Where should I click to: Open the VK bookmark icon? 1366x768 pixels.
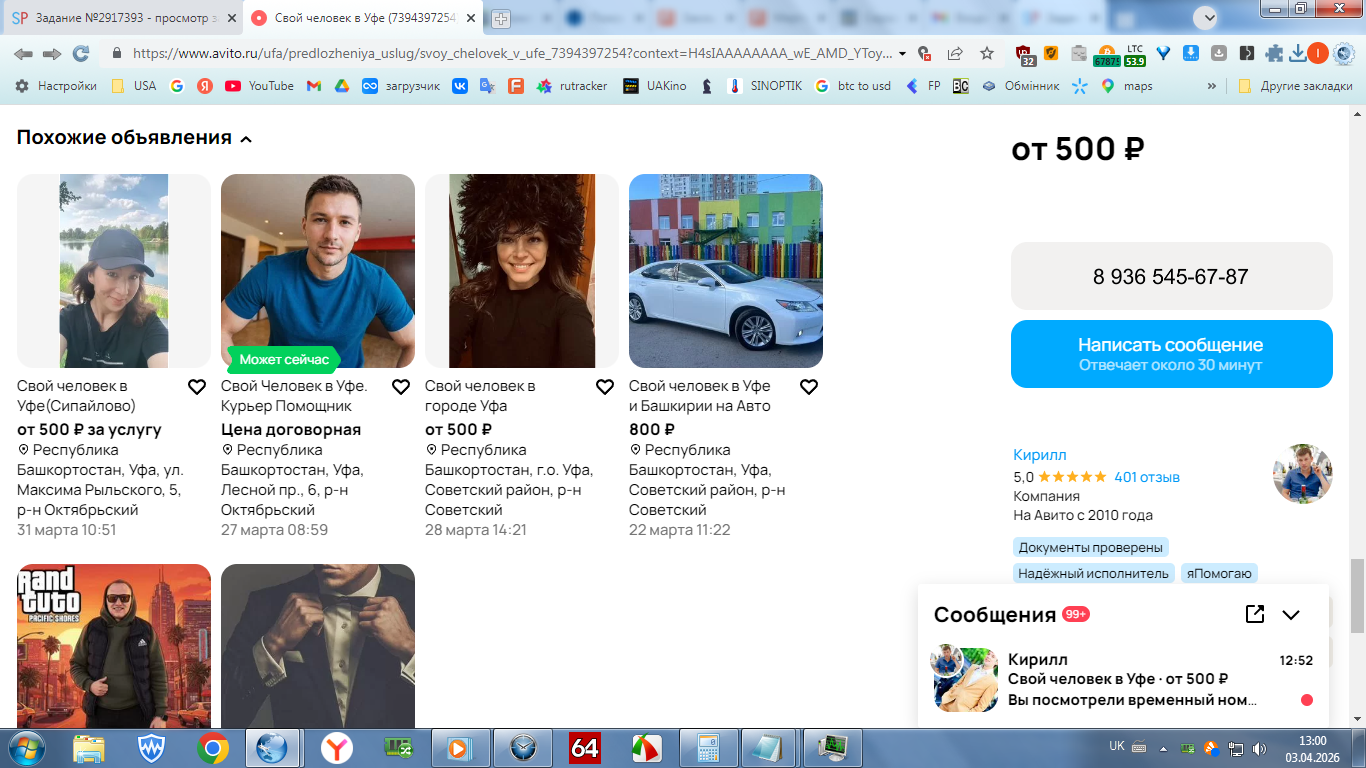[x=460, y=86]
